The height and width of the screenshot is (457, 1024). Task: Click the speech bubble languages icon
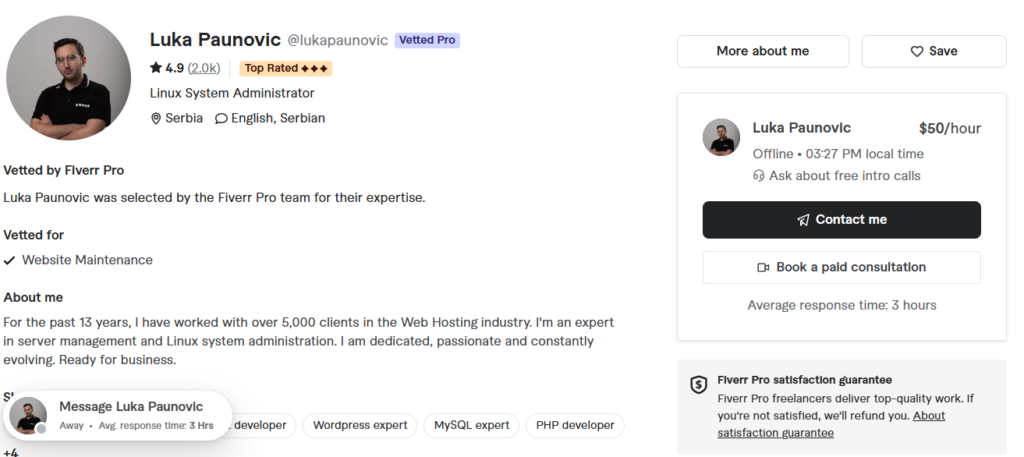[x=221, y=119]
